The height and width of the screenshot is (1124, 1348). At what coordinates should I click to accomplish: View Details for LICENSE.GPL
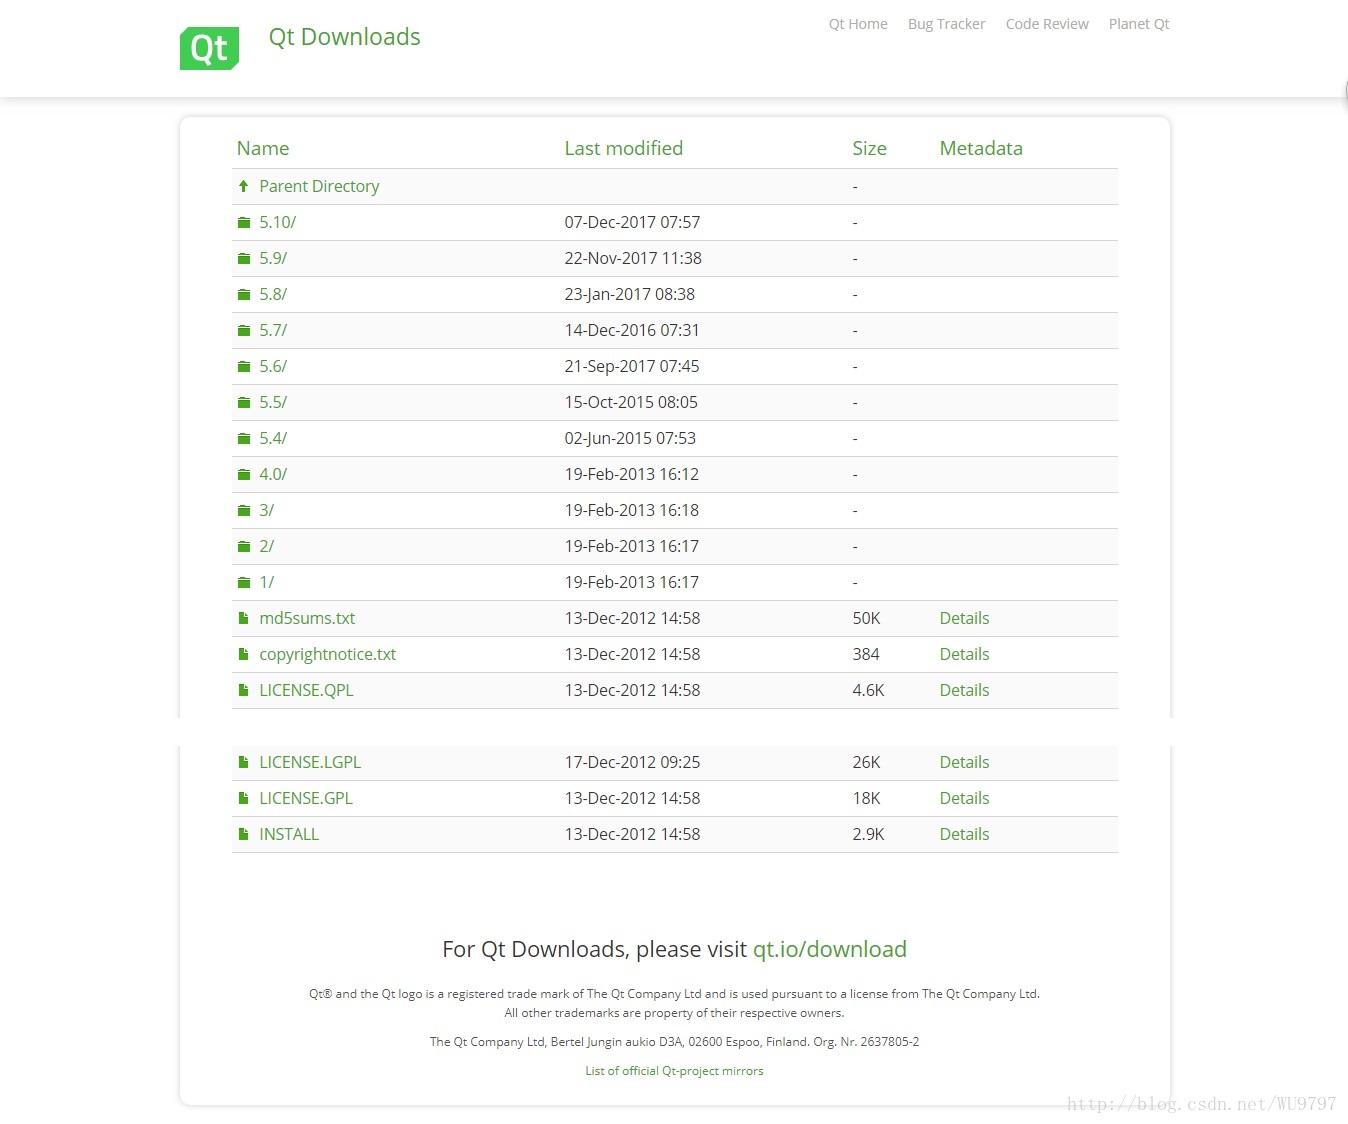[x=964, y=798]
